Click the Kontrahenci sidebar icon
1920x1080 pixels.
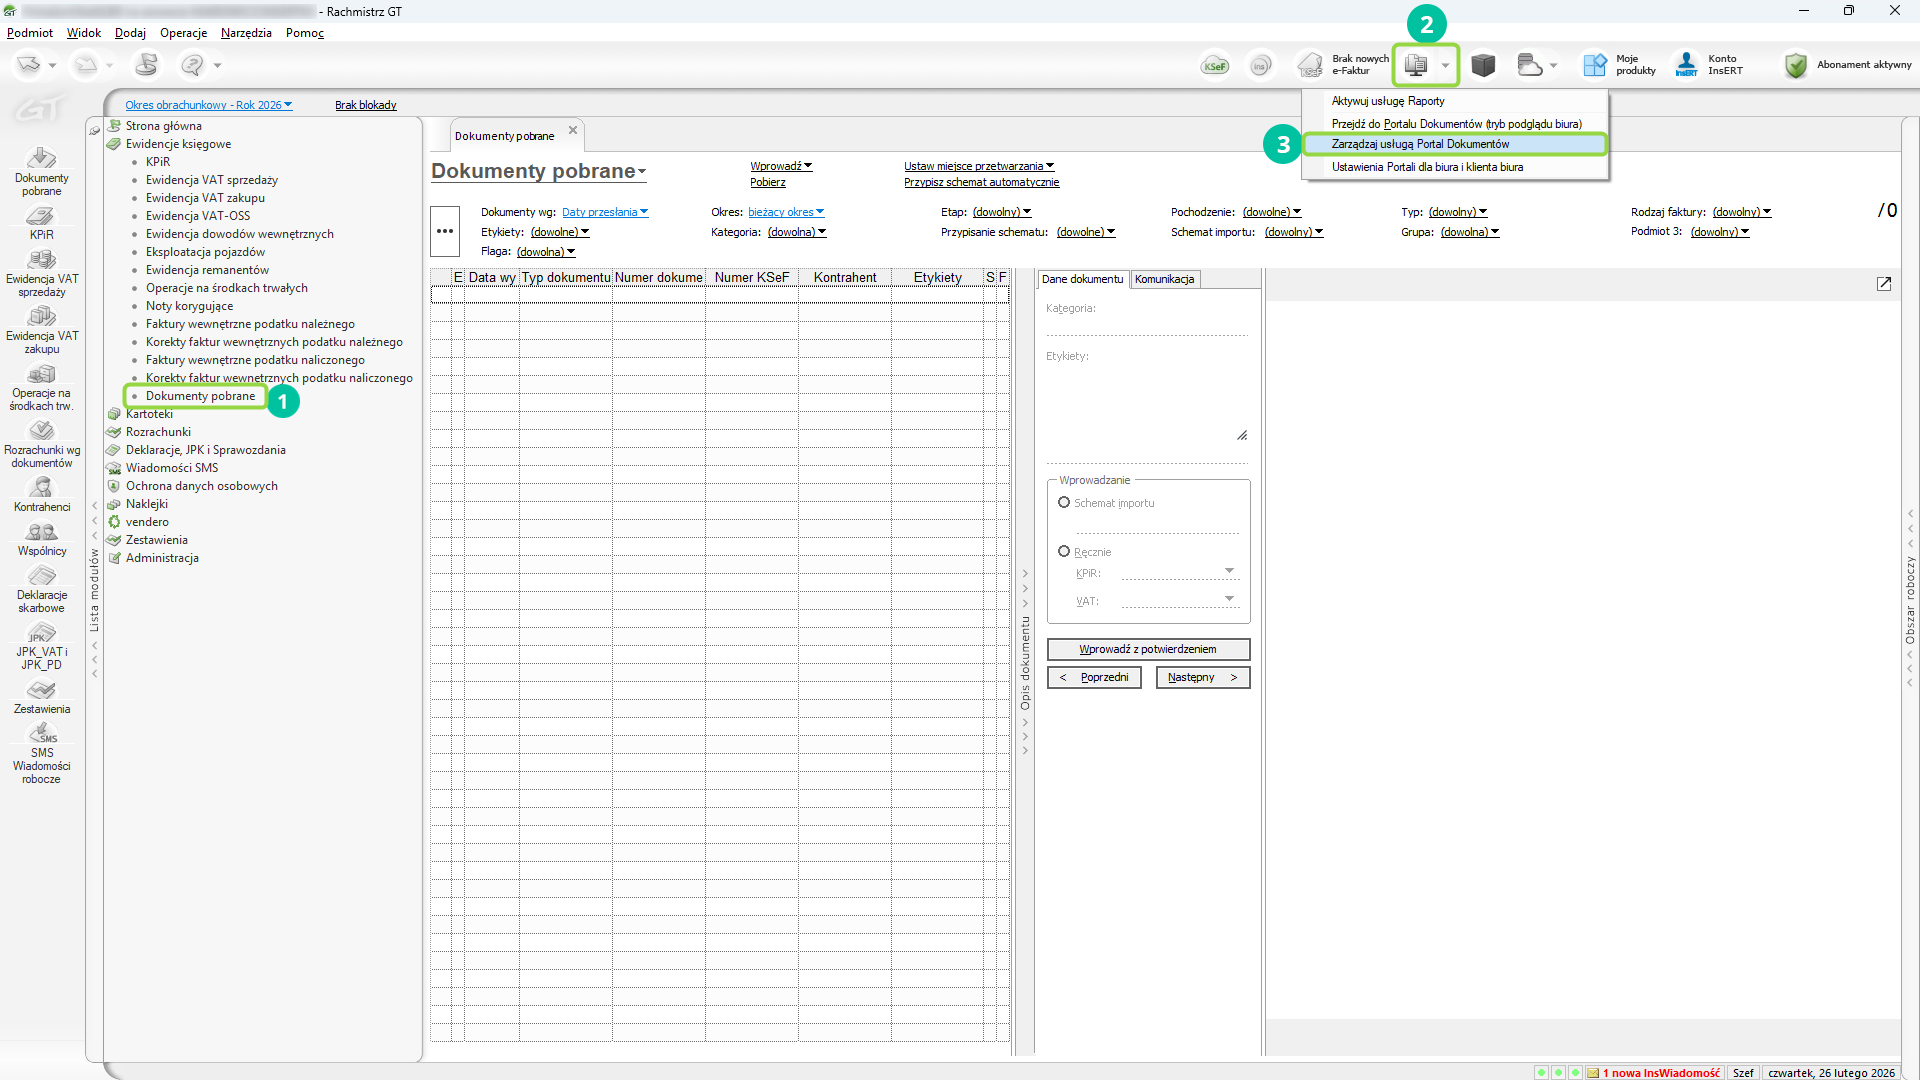[41, 488]
